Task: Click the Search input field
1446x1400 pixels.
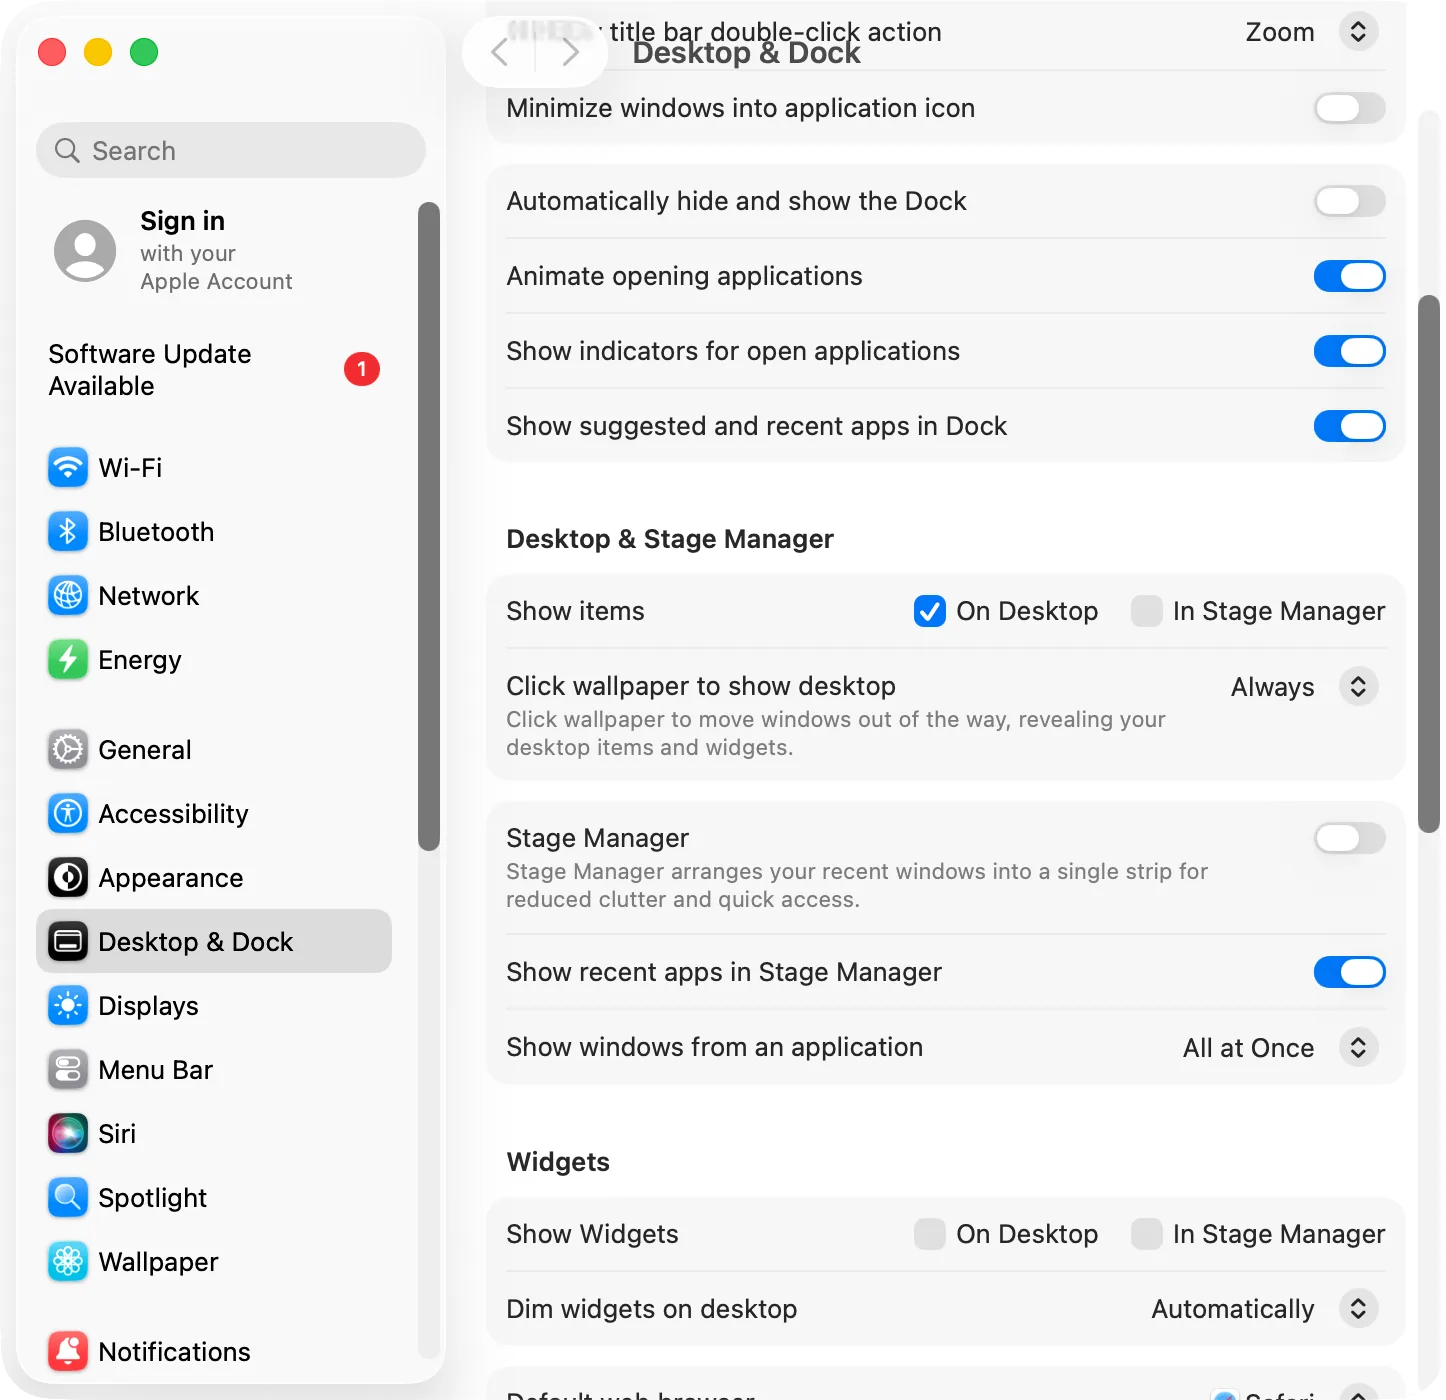Action: pyautogui.click(x=231, y=150)
